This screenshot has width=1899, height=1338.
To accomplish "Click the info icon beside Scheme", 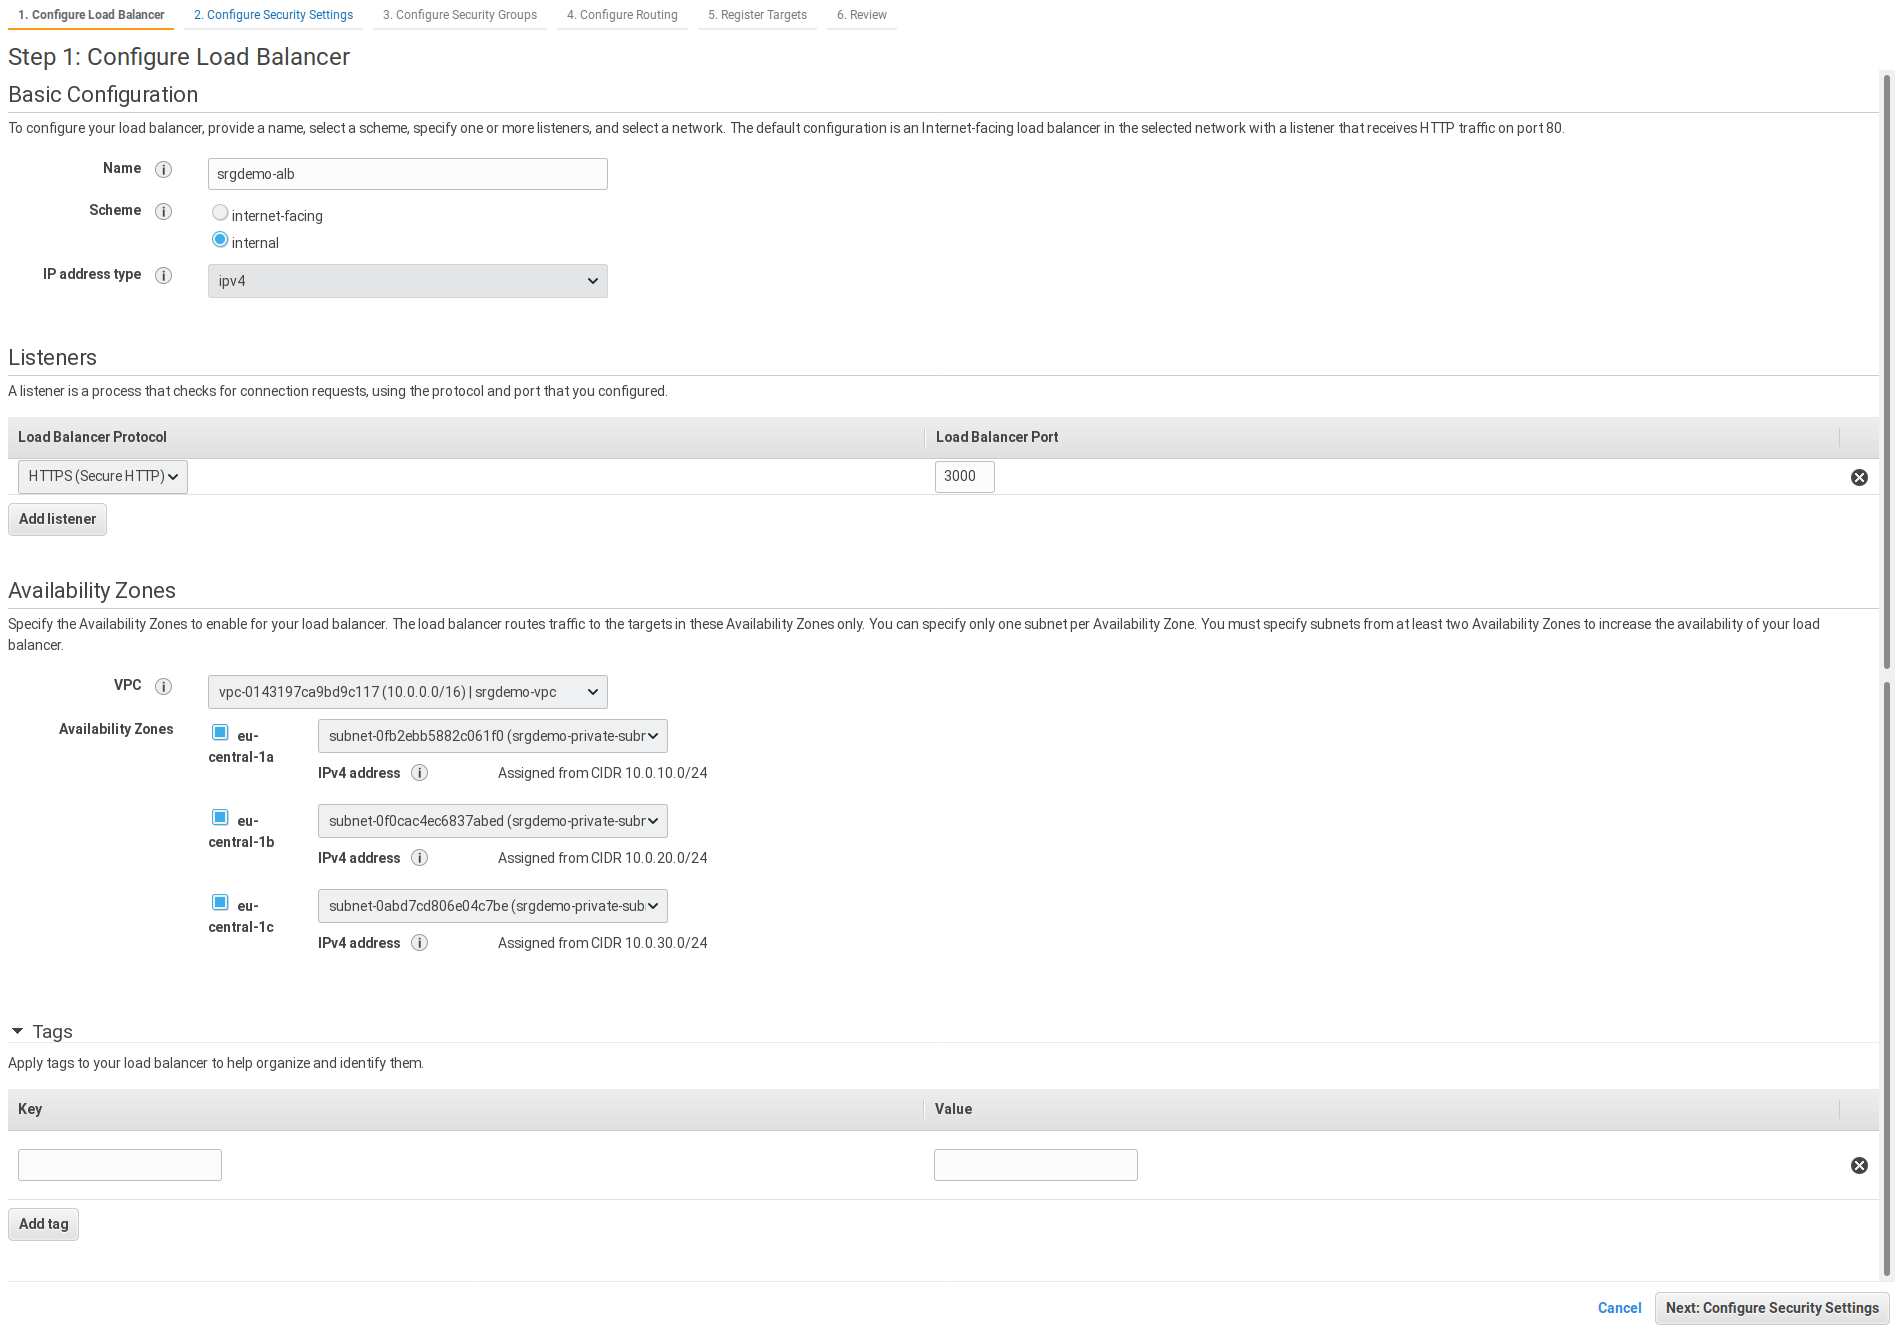I will pyautogui.click(x=164, y=212).
